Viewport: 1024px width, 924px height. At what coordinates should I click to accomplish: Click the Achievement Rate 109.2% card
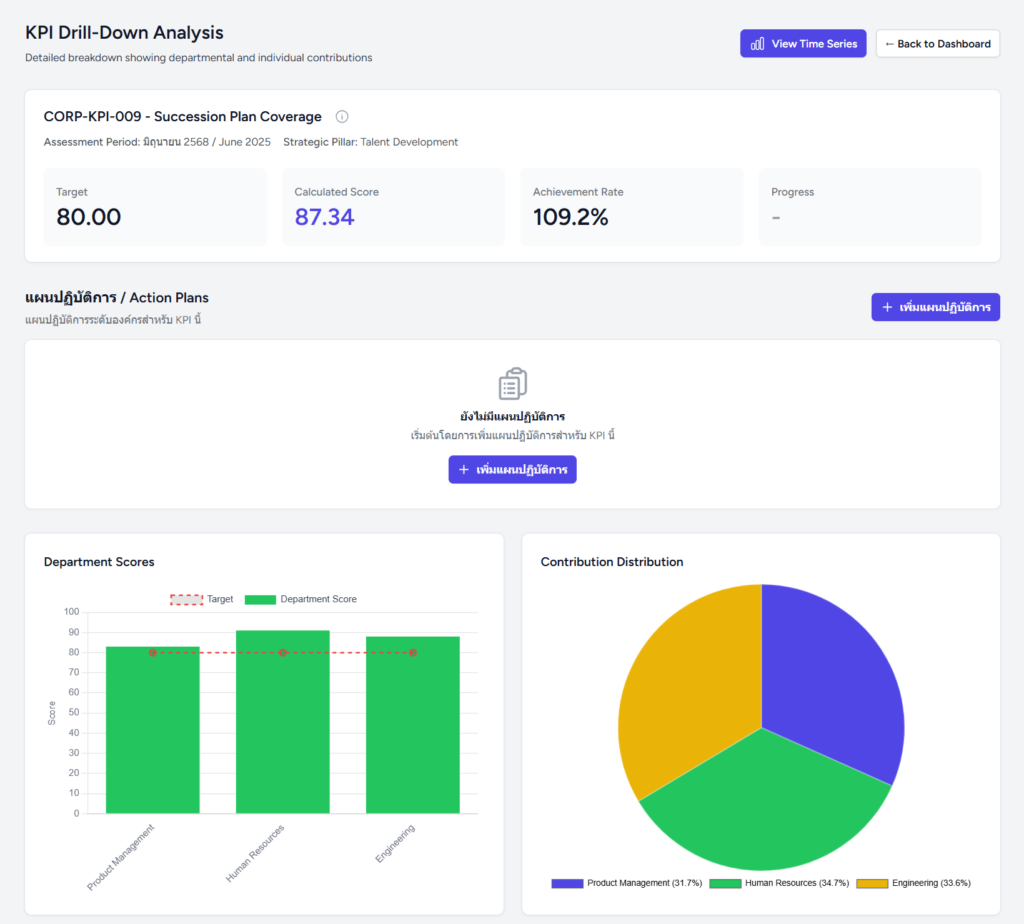(631, 206)
